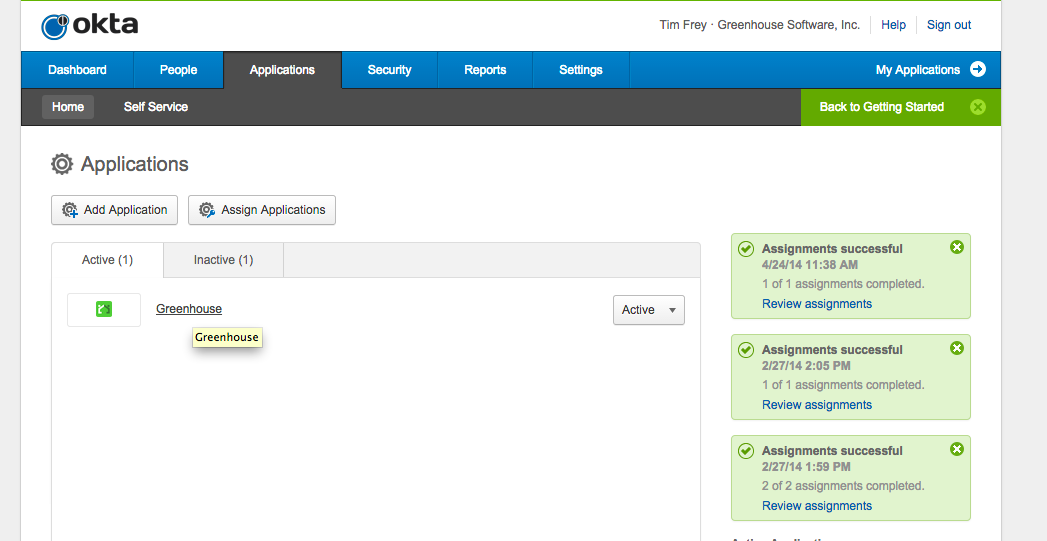1047x541 pixels.
Task: Switch to the Reports tab
Action: 485,69
